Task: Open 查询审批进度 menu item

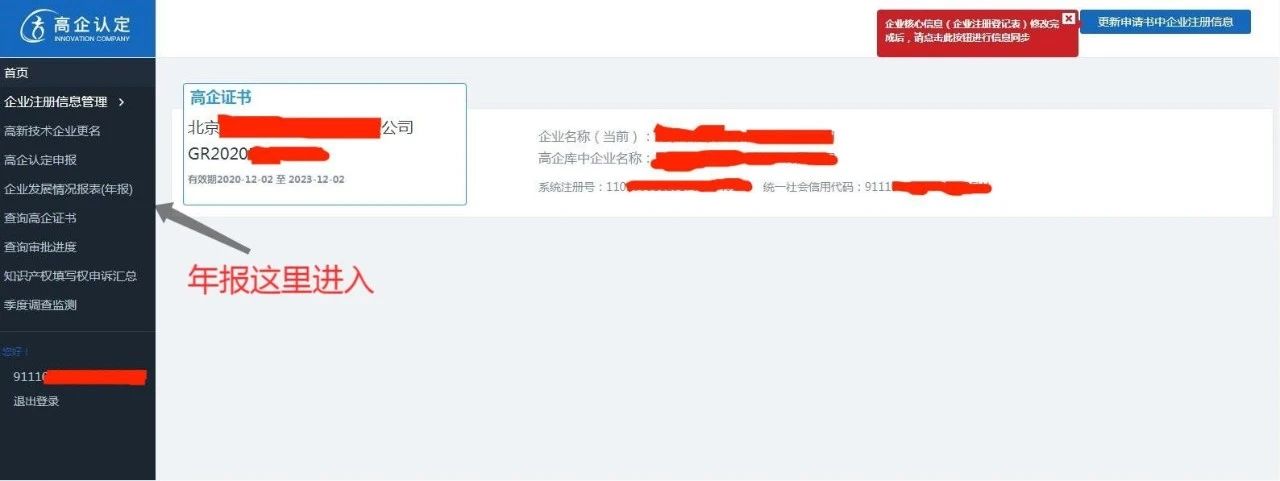Action: click(40, 247)
